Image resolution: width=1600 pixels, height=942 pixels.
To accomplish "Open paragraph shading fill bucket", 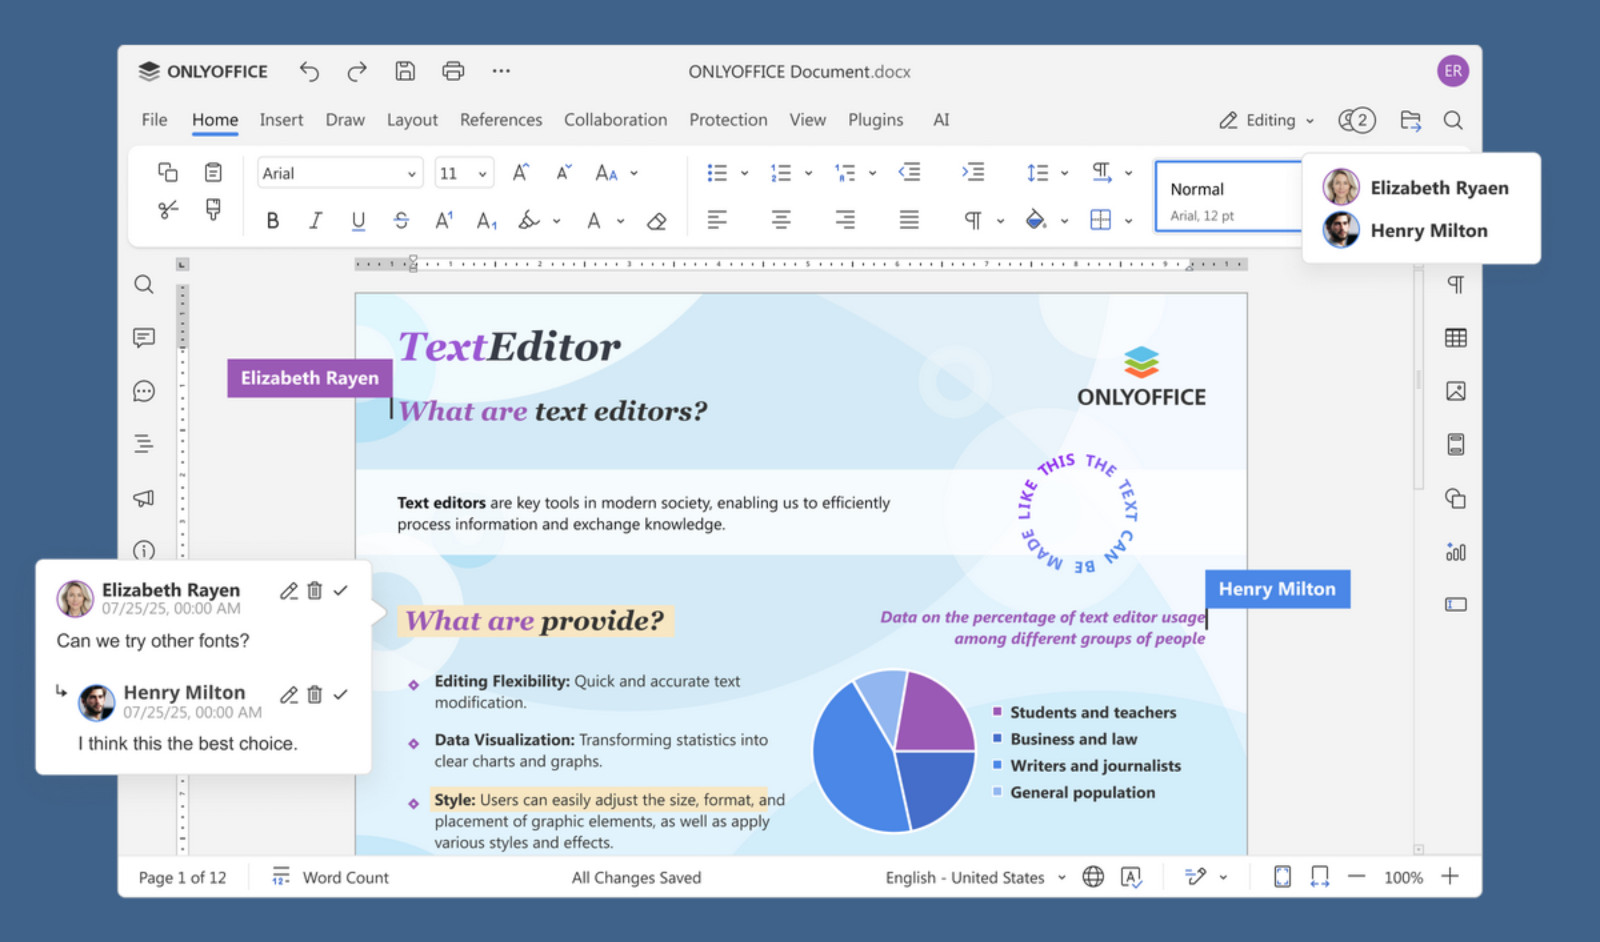I will [1036, 220].
